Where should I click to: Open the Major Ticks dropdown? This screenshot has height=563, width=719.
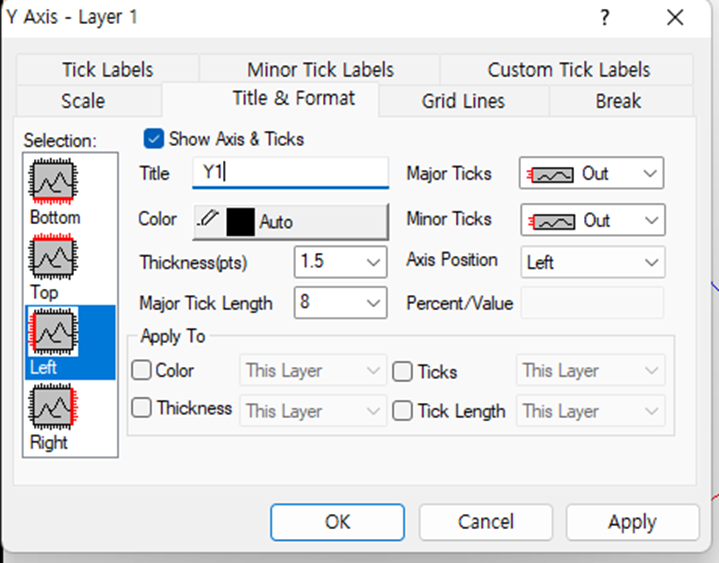pos(591,173)
